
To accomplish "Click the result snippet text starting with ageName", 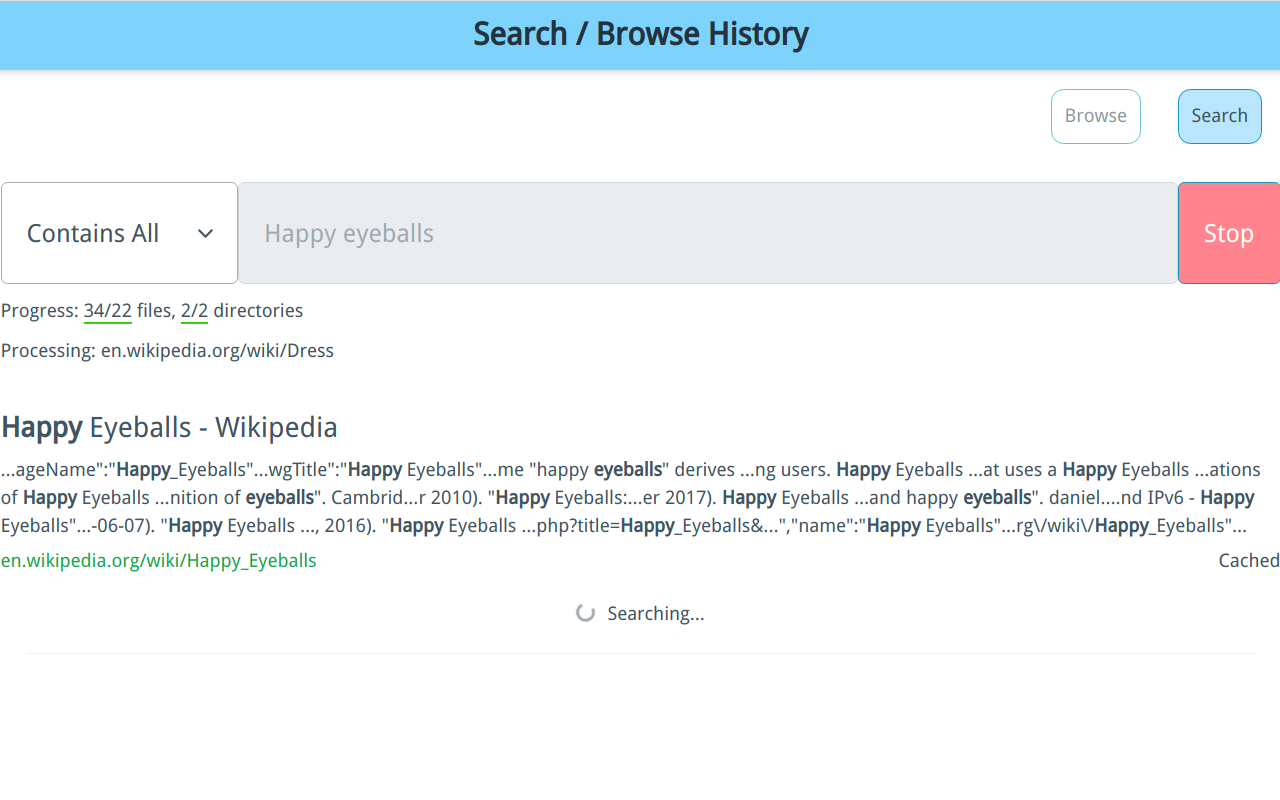I will [x=640, y=497].
